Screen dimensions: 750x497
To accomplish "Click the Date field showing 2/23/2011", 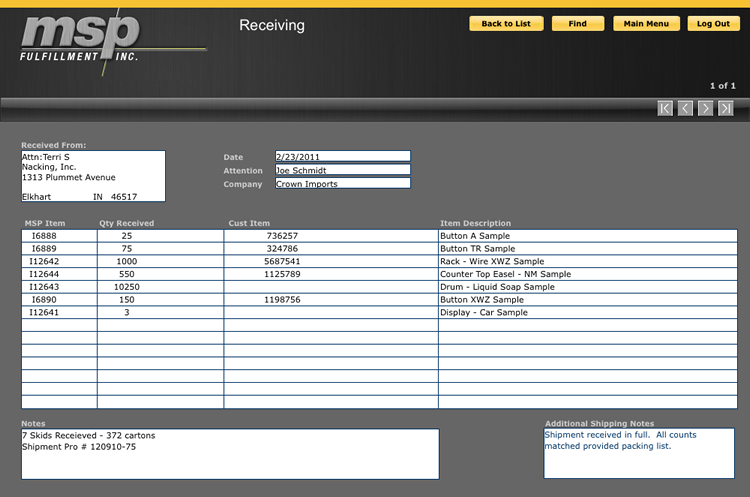I will 342,156.
